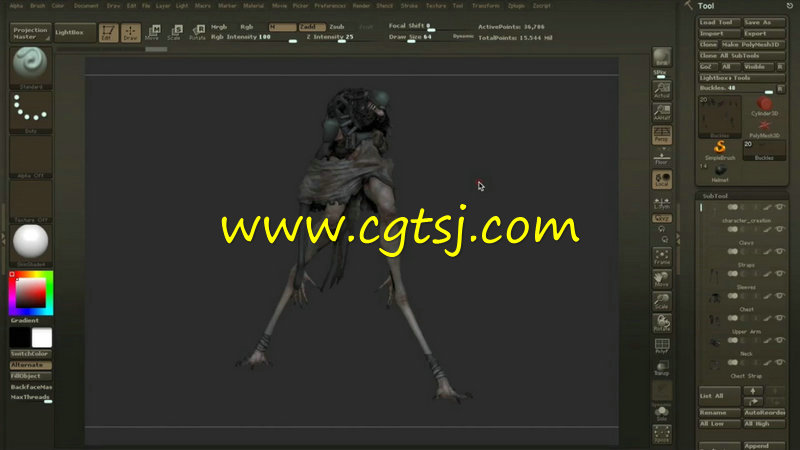
Task: Click the Transp transparency icon
Action: 662,368
